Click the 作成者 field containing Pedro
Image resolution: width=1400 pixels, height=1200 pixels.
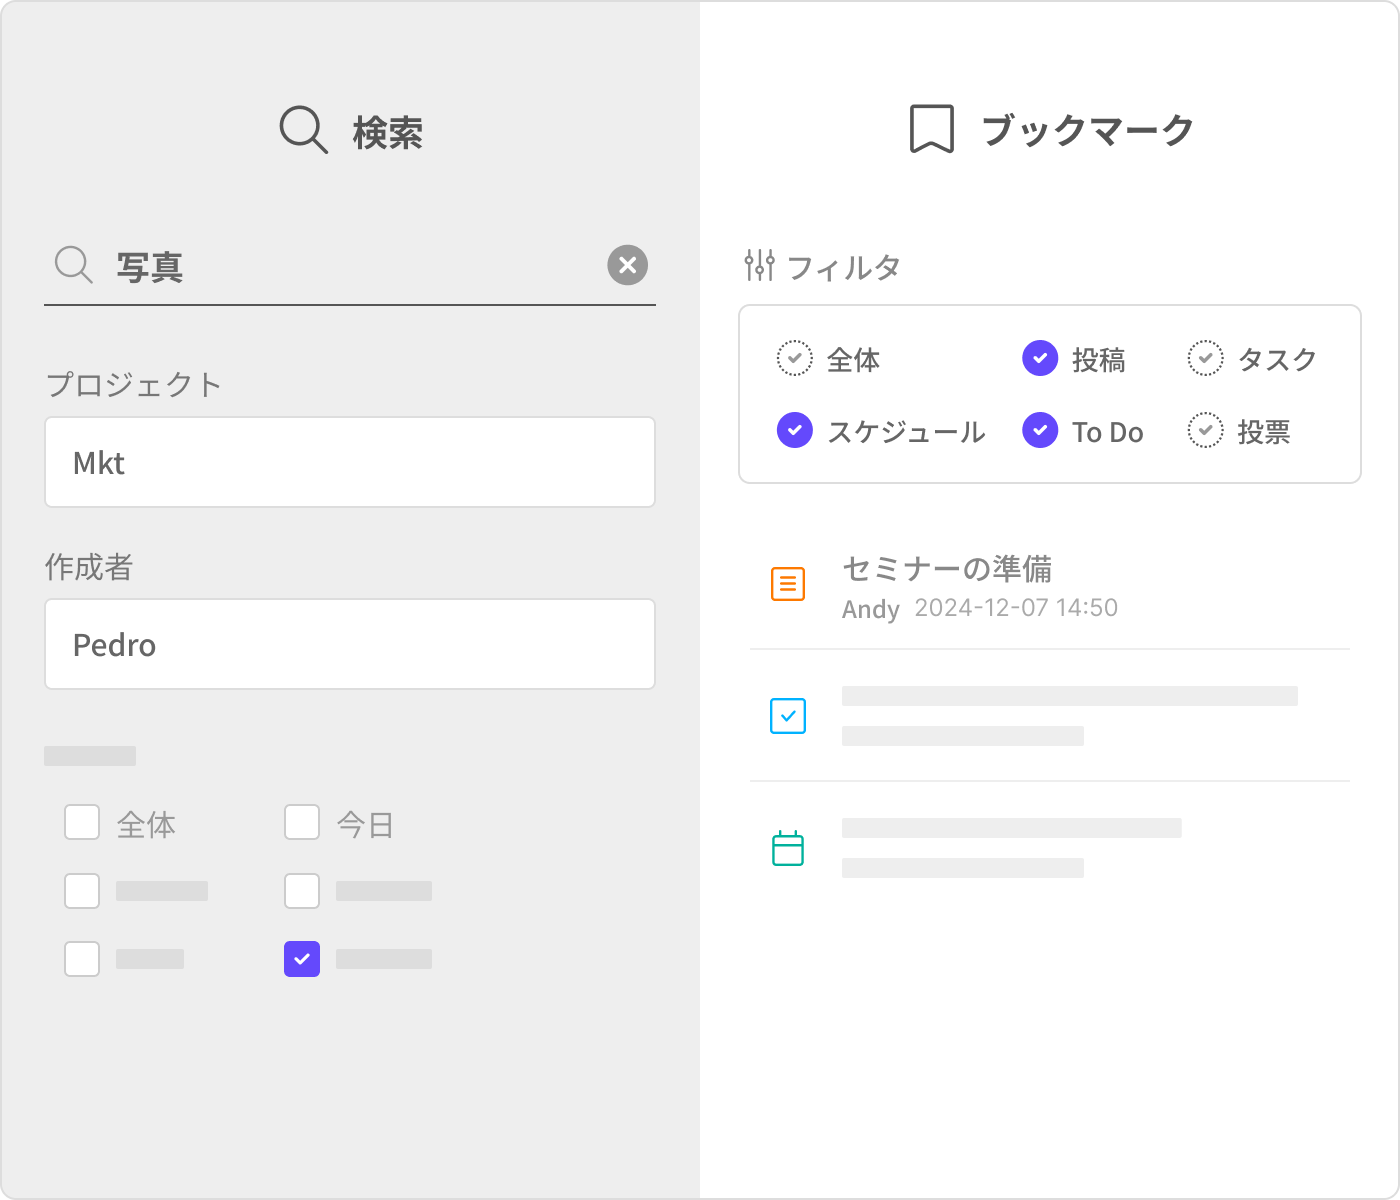[x=350, y=645]
